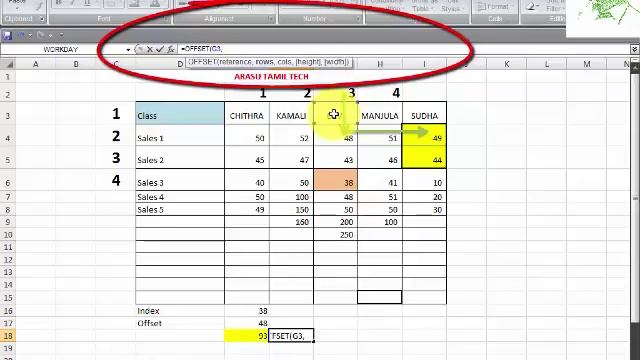Click the Save icon in Quick Access Toolbar
Image resolution: width=640 pixels, height=360 pixels.
click(7, 36)
